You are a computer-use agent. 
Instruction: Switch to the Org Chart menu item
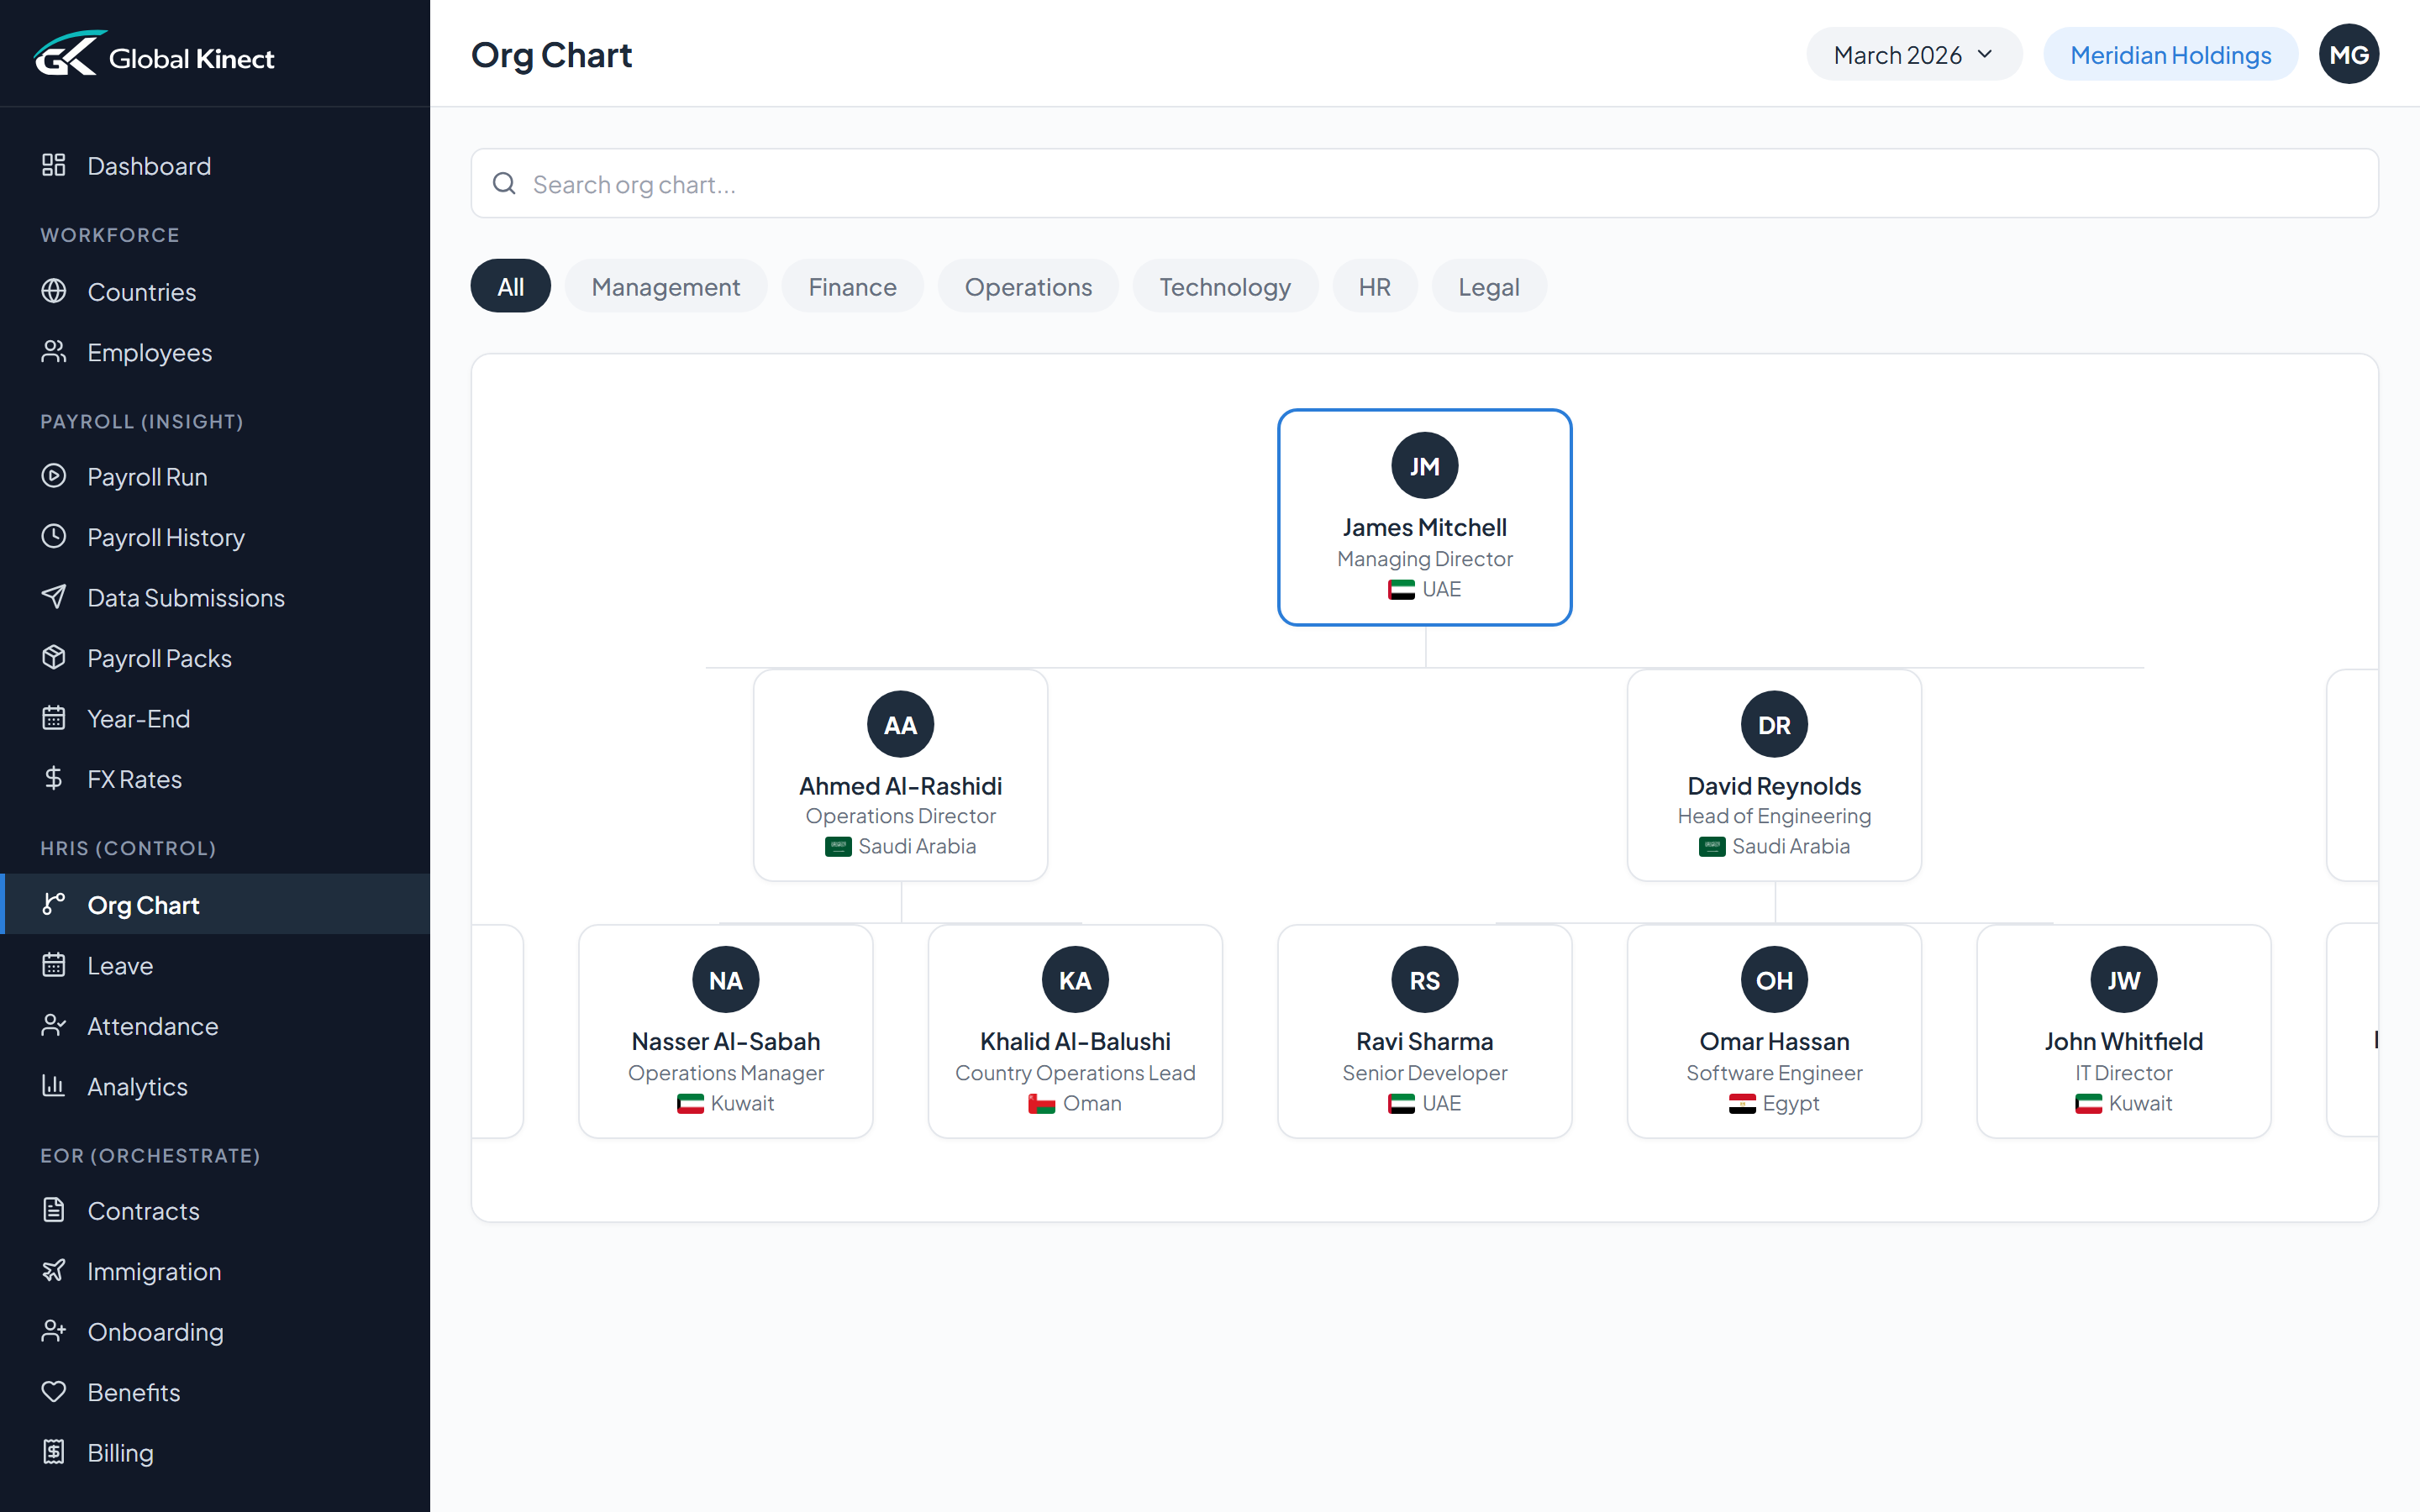click(x=143, y=904)
